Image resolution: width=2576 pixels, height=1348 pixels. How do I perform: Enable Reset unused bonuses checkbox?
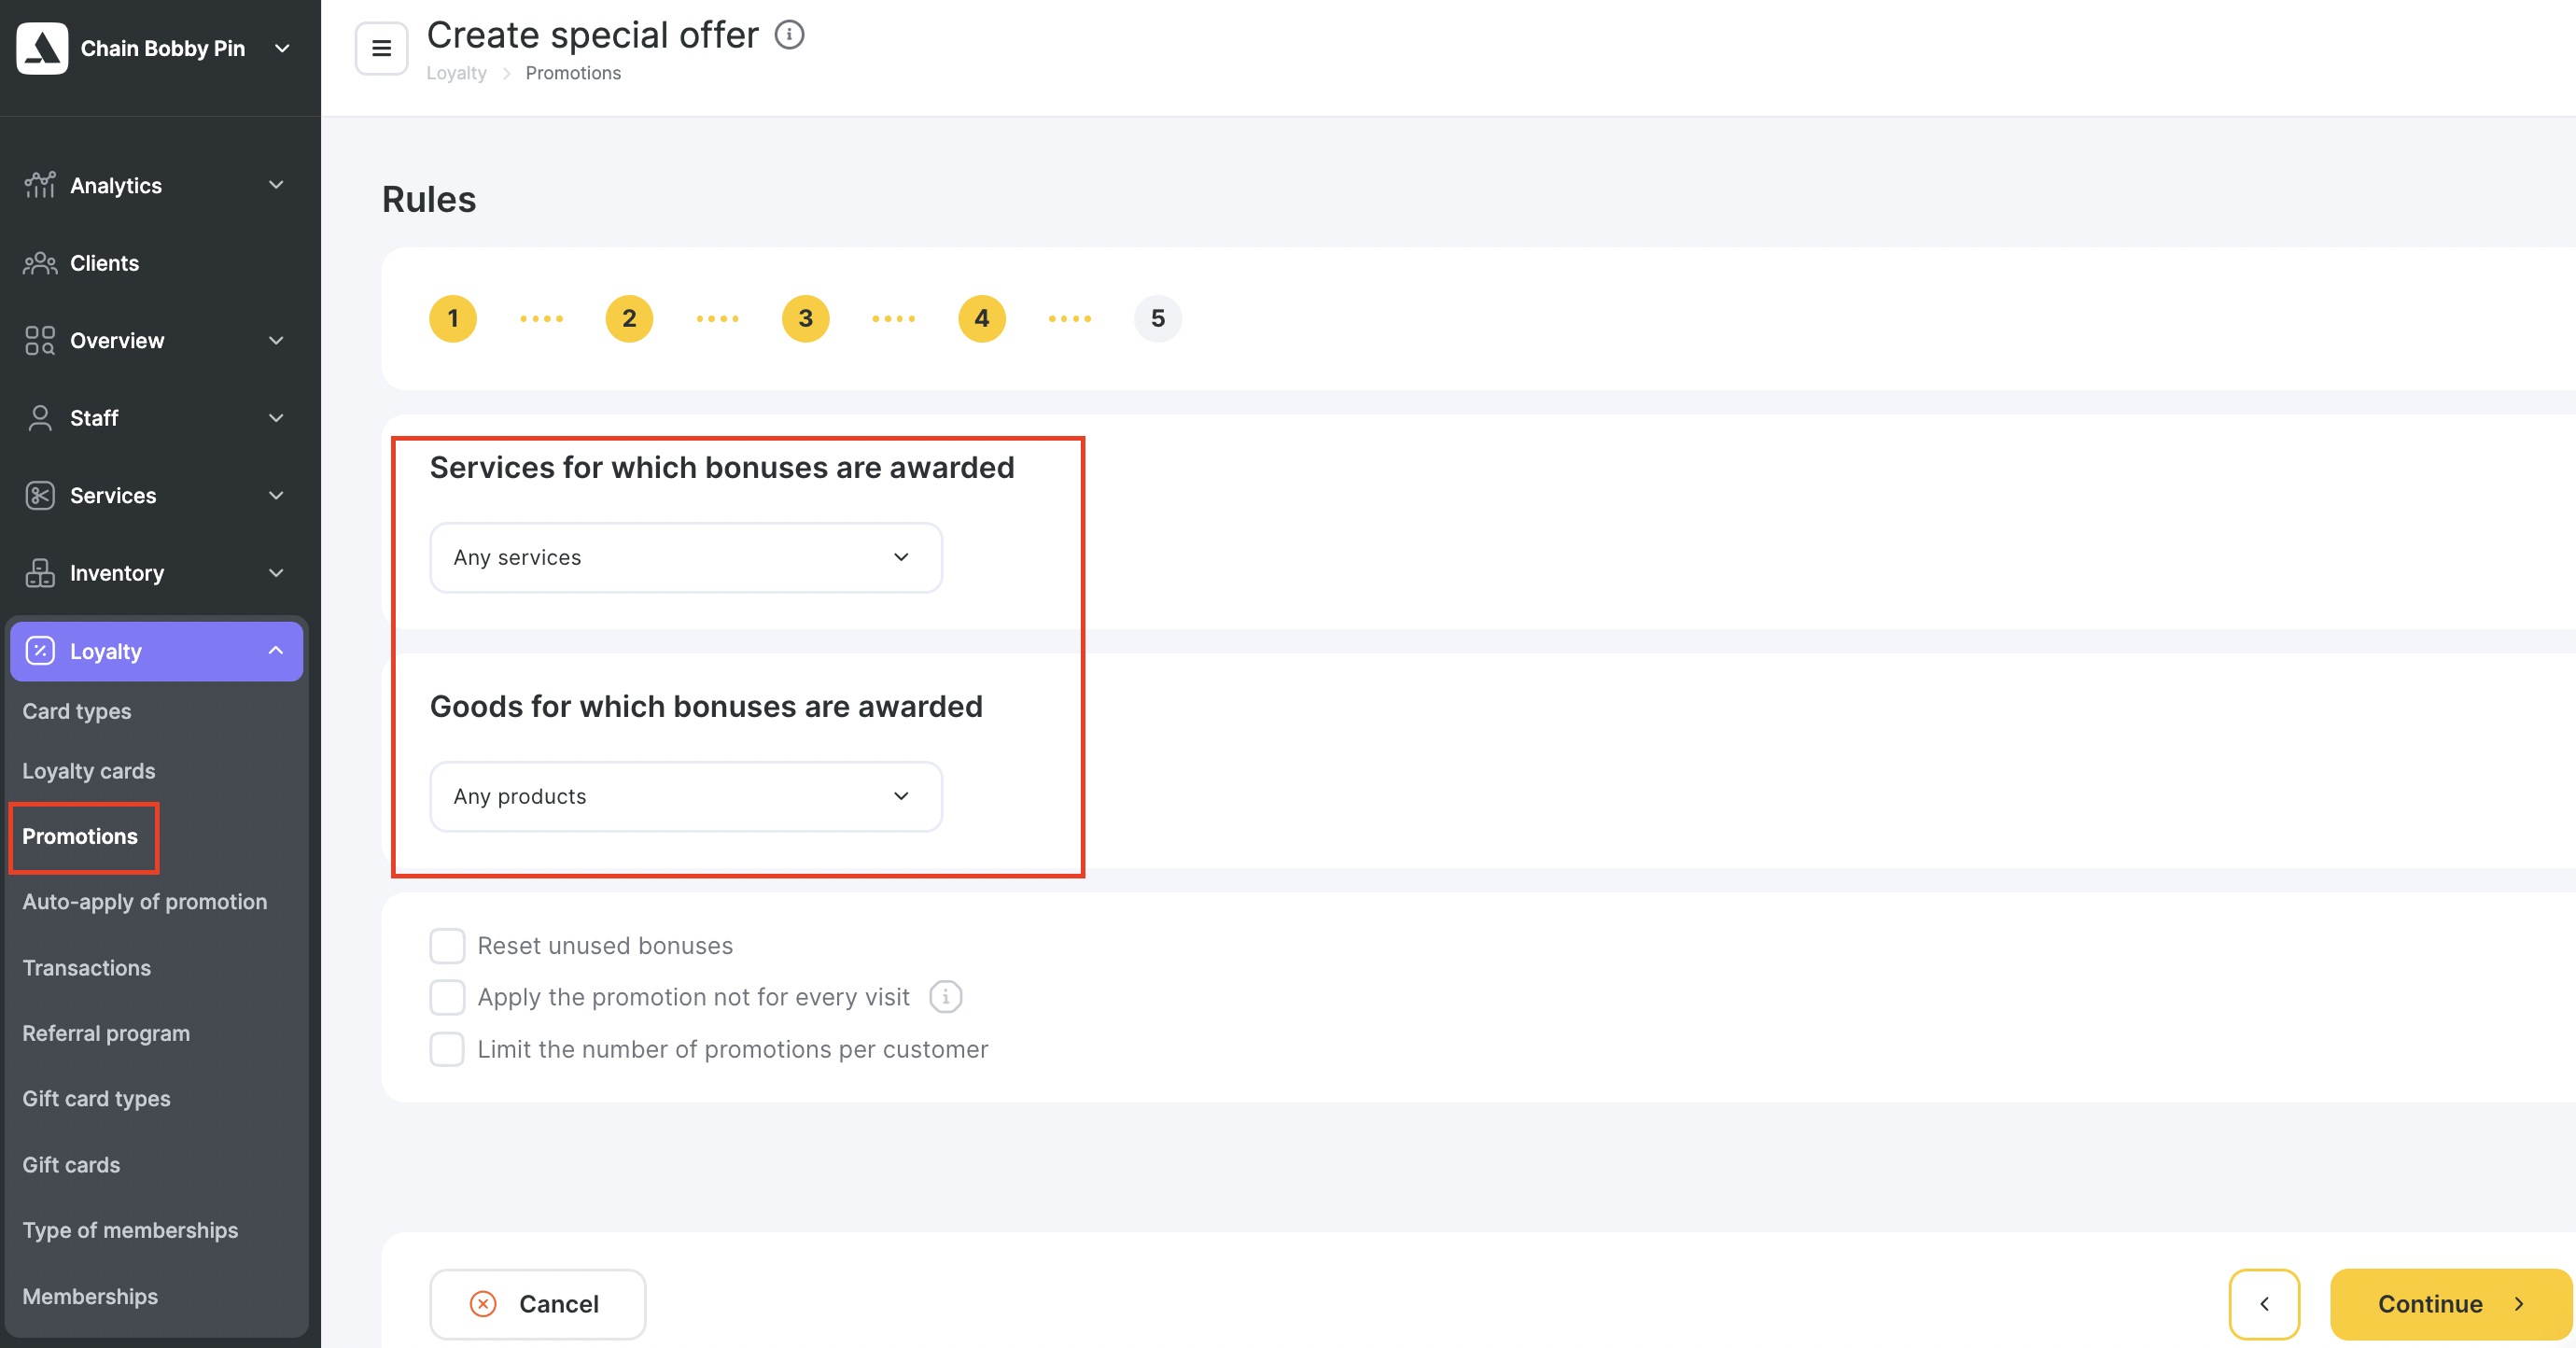coord(447,945)
